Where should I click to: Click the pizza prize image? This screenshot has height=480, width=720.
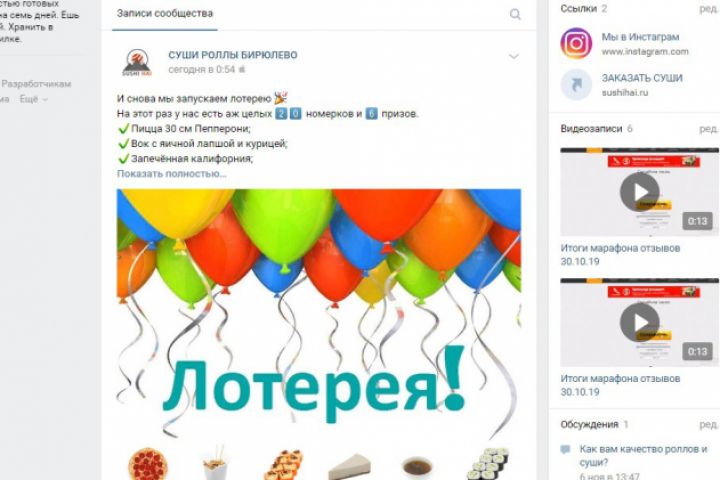(x=148, y=464)
